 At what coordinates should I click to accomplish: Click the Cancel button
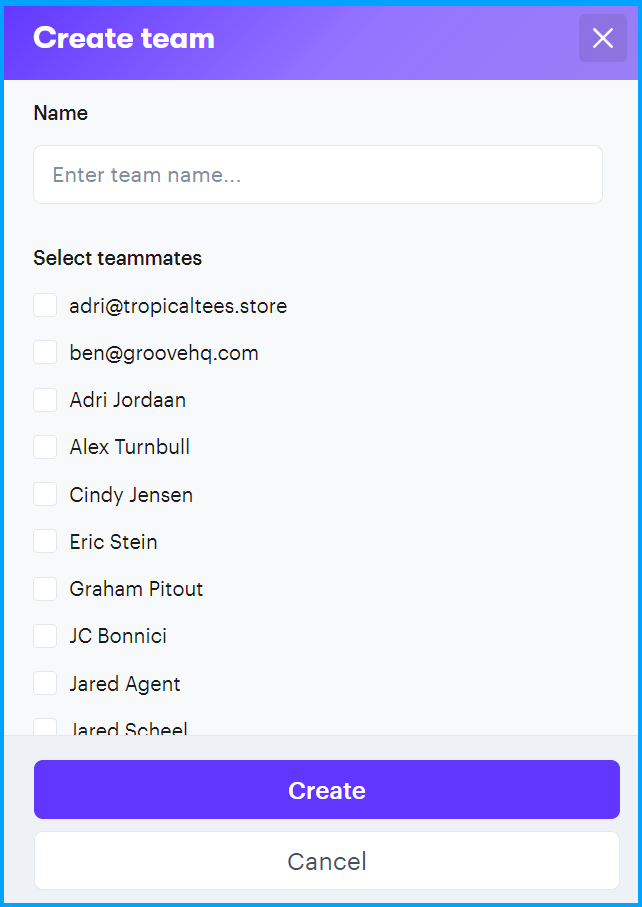point(327,861)
